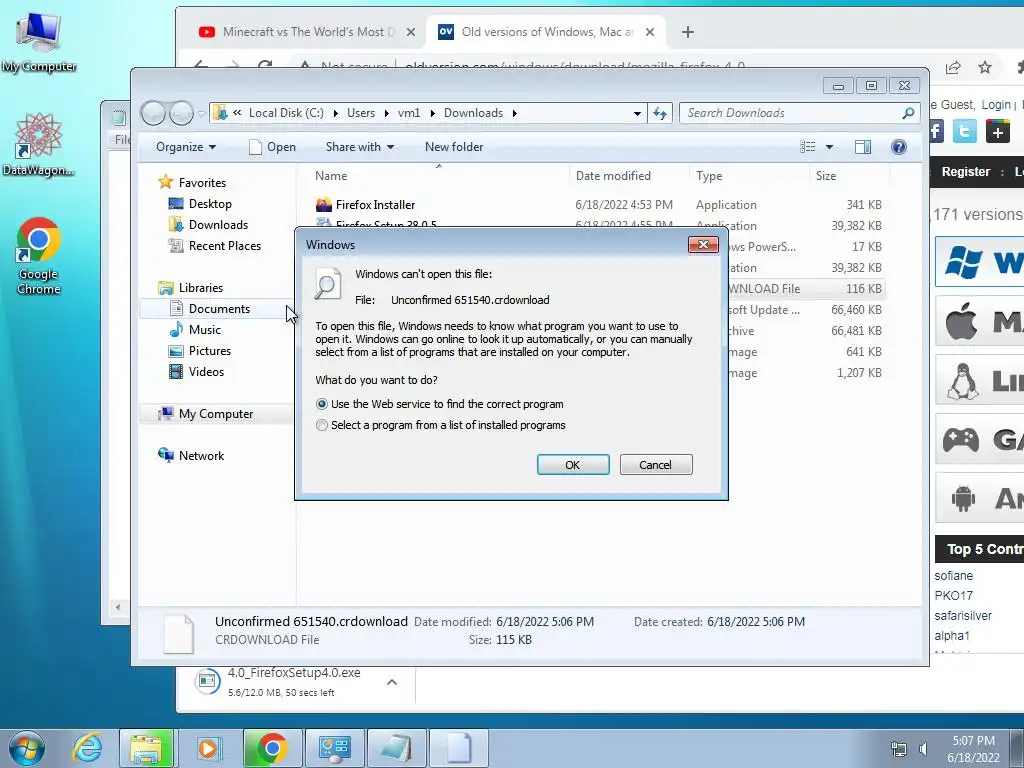1024x768 pixels.
Task: Open the view options dropdown arrow
Action: click(829, 147)
